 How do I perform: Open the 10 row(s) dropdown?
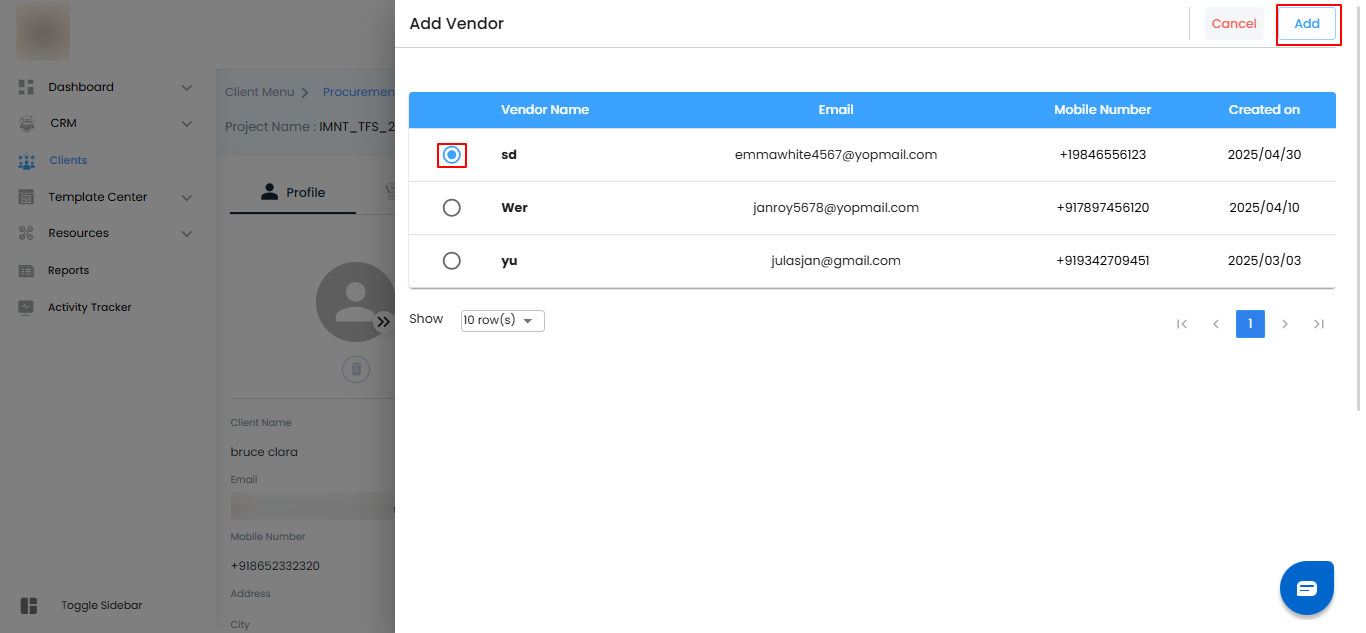[502, 321]
